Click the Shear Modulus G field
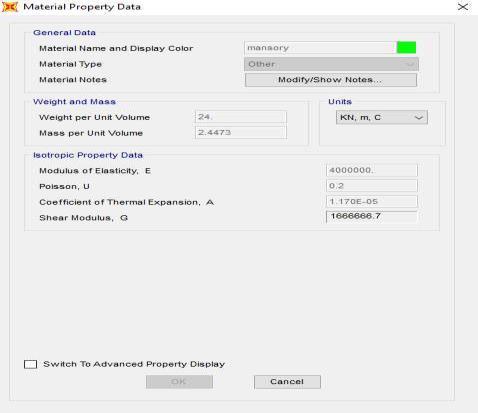 [372, 217]
